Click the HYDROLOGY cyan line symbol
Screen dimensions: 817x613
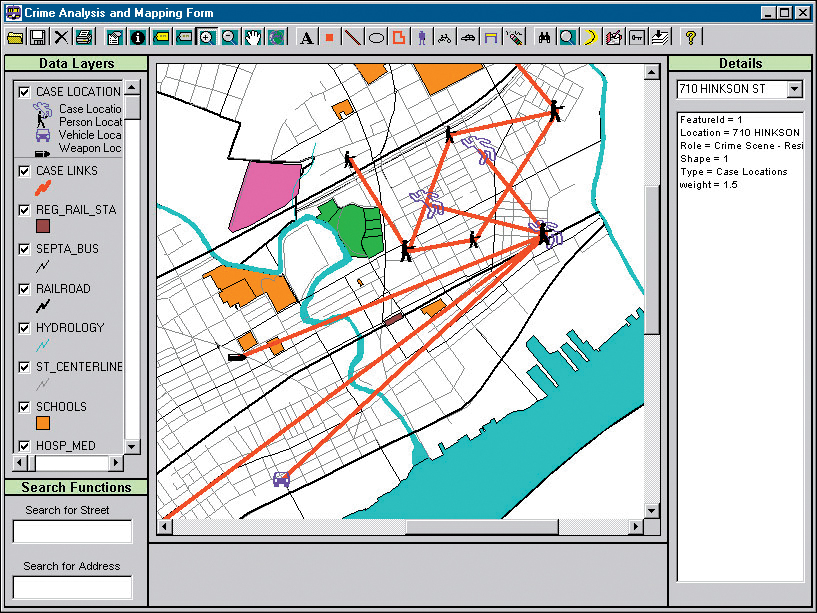click(x=43, y=345)
